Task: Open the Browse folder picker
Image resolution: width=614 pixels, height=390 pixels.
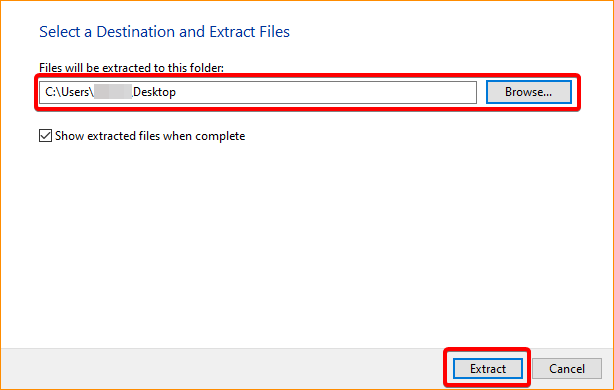Action: click(529, 92)
